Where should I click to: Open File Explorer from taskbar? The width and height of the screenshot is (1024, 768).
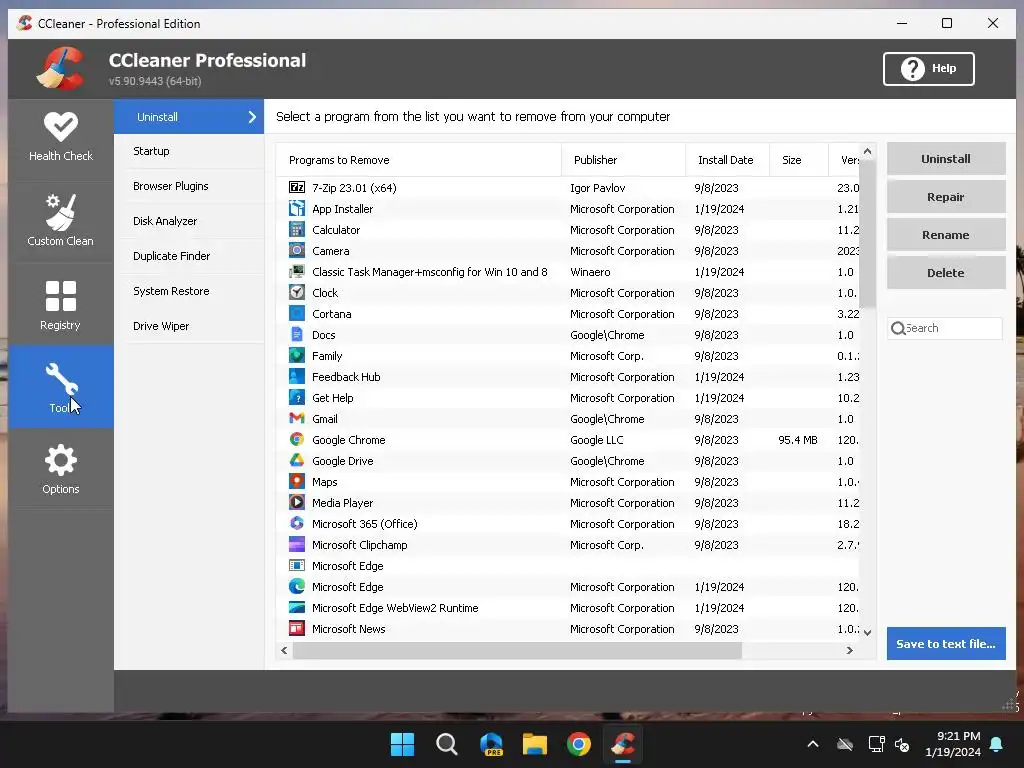click(535, 744)
